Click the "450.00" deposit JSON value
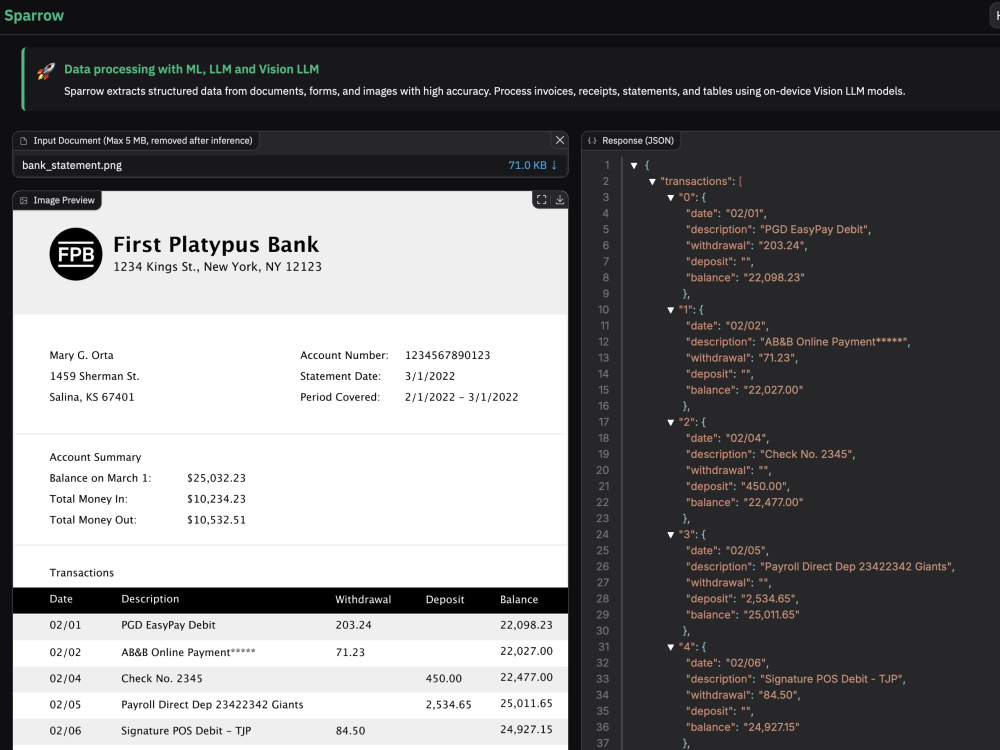The image size is (1000, 750). (764, 486)
